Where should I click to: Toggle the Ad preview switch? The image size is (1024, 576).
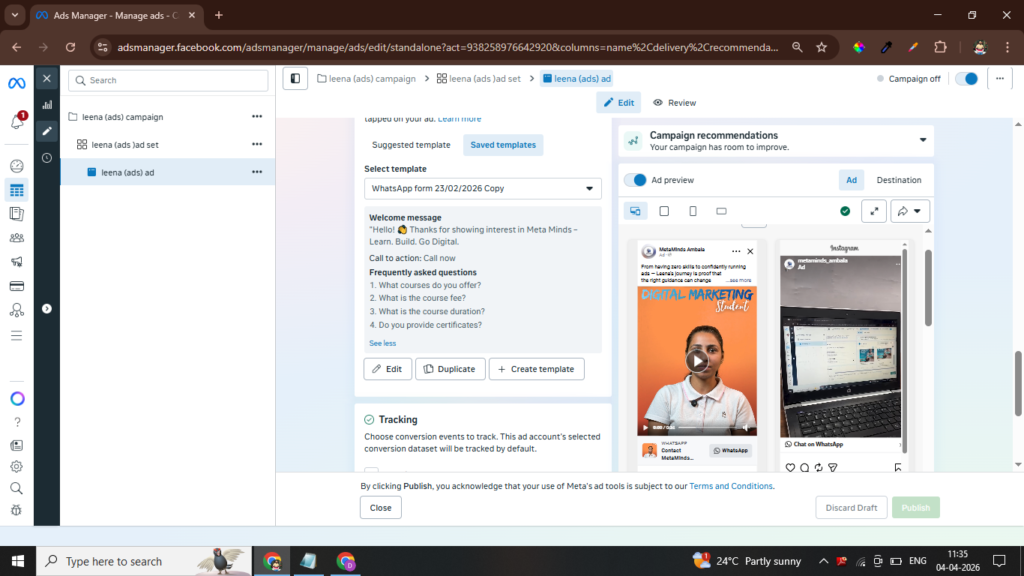[x=635, y=180]
